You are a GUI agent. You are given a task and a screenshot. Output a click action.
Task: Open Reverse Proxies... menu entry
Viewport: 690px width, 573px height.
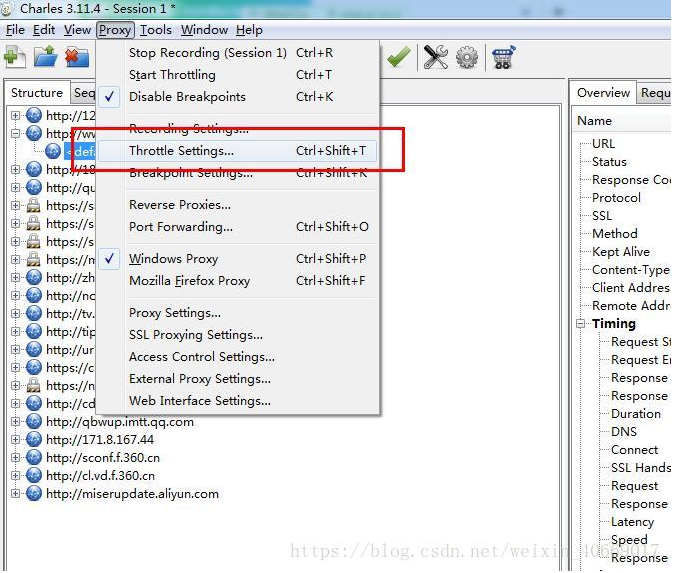click(238, 205)
